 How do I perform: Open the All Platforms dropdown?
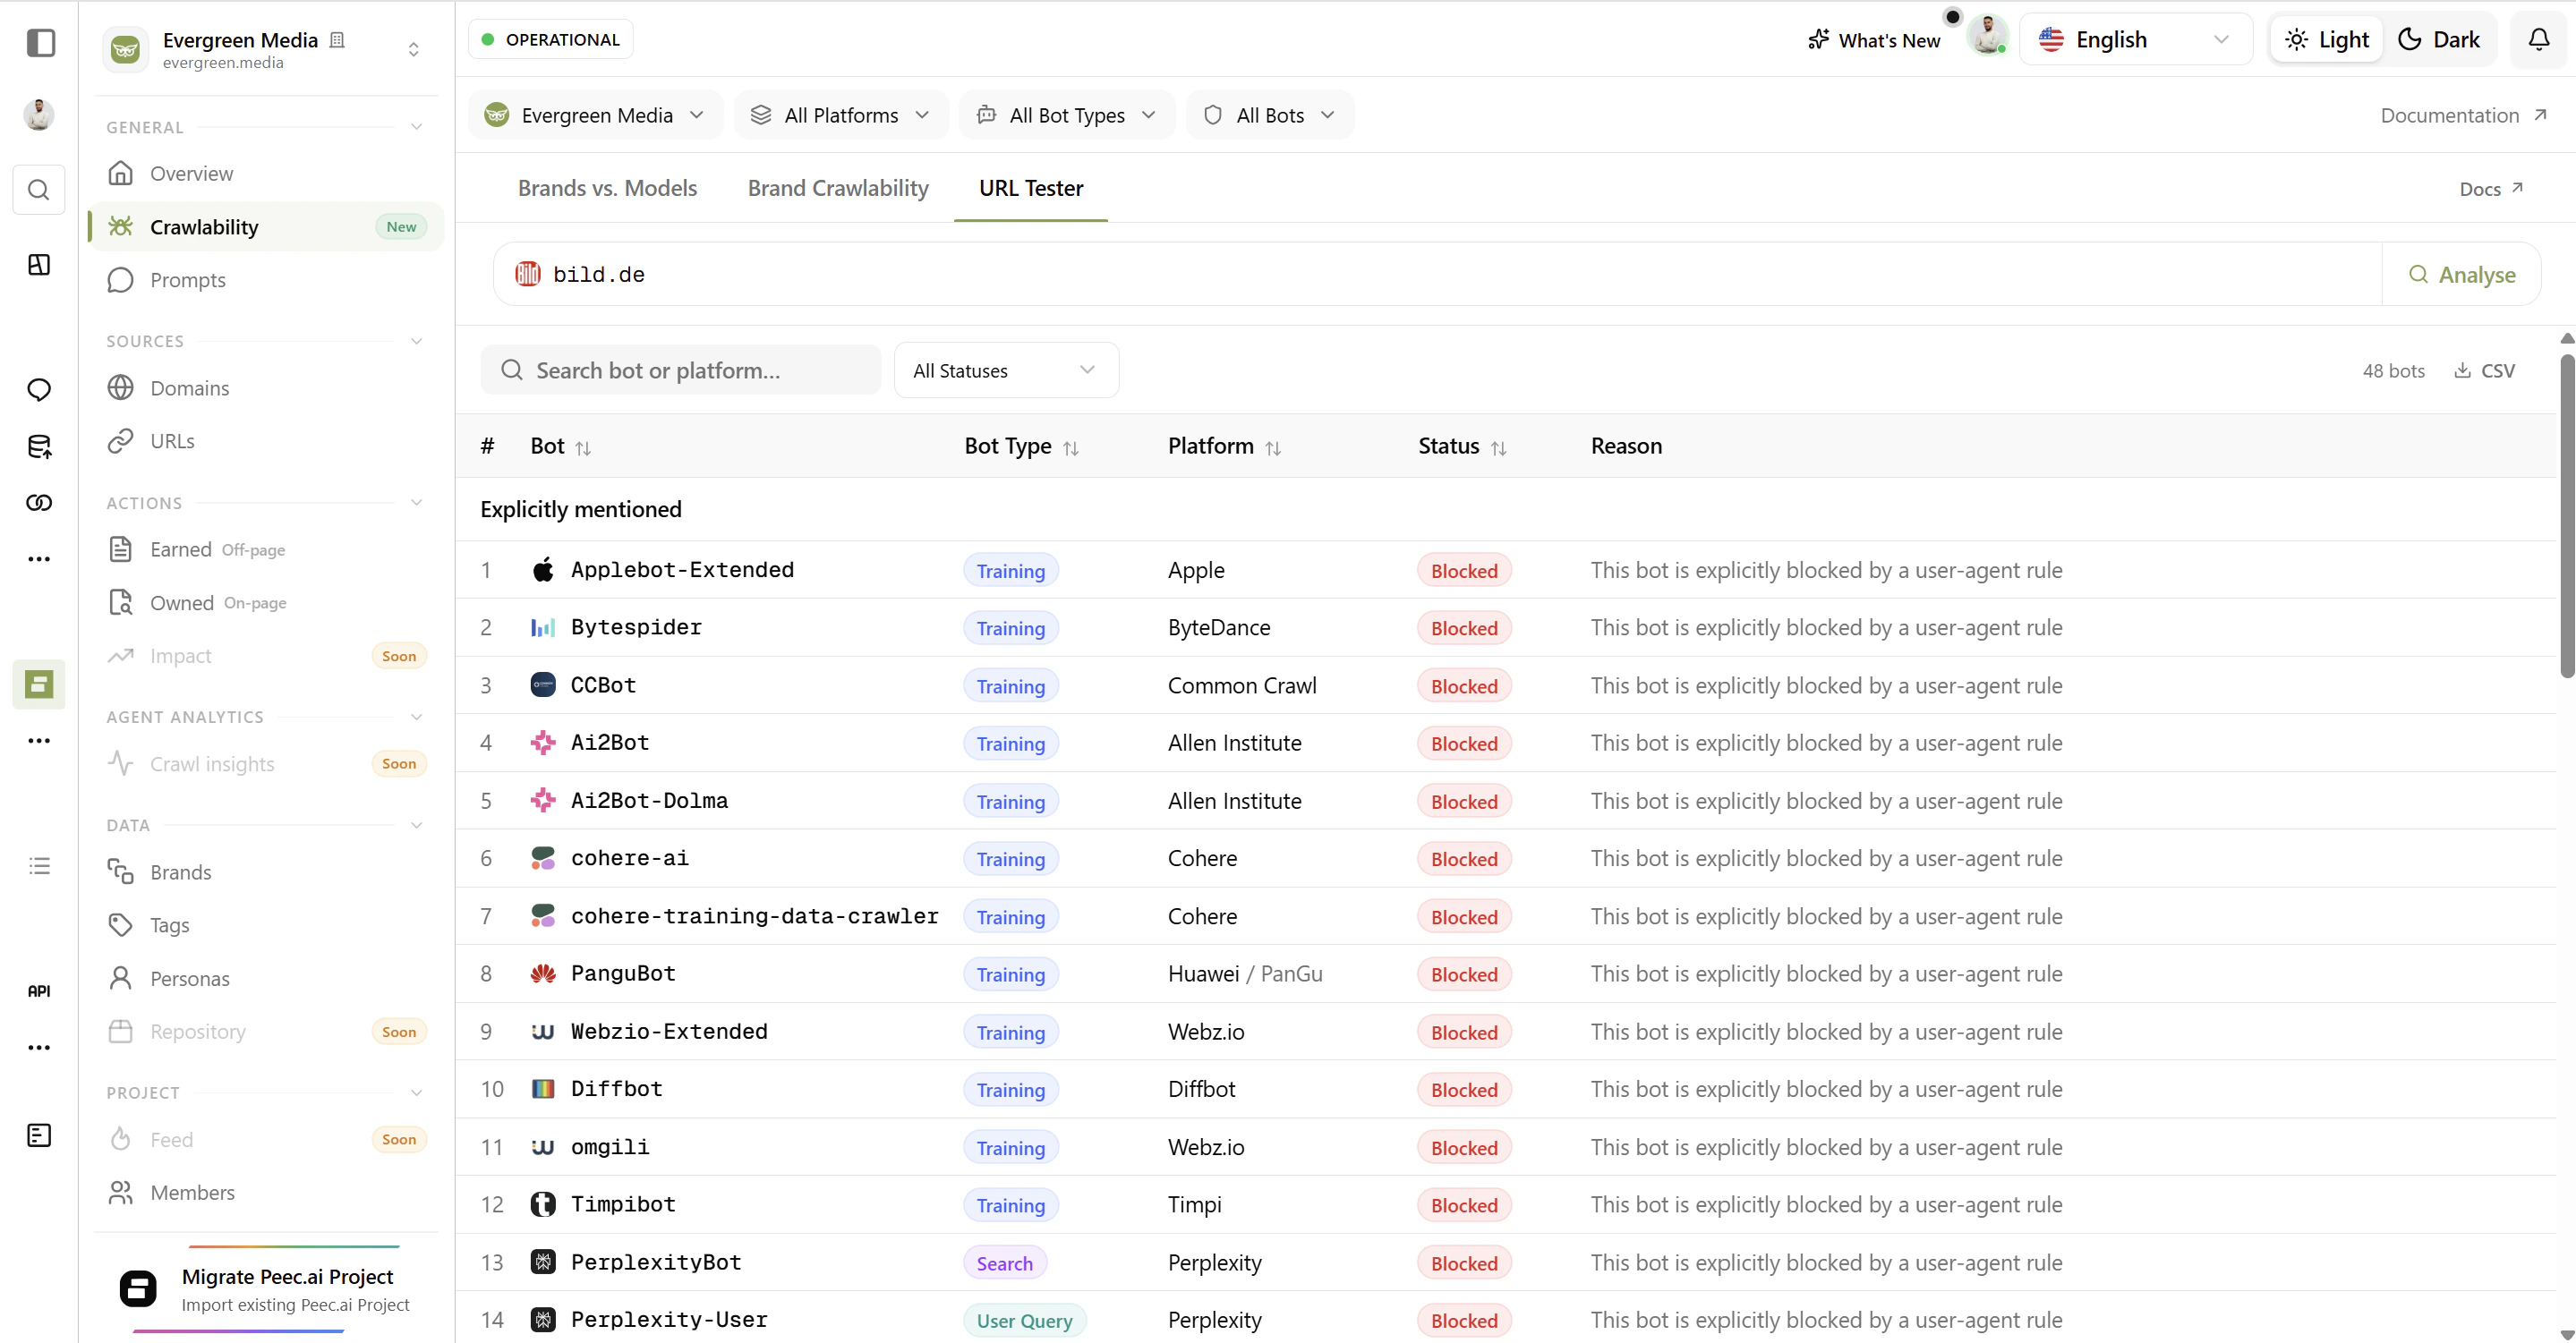click(840, 115)
